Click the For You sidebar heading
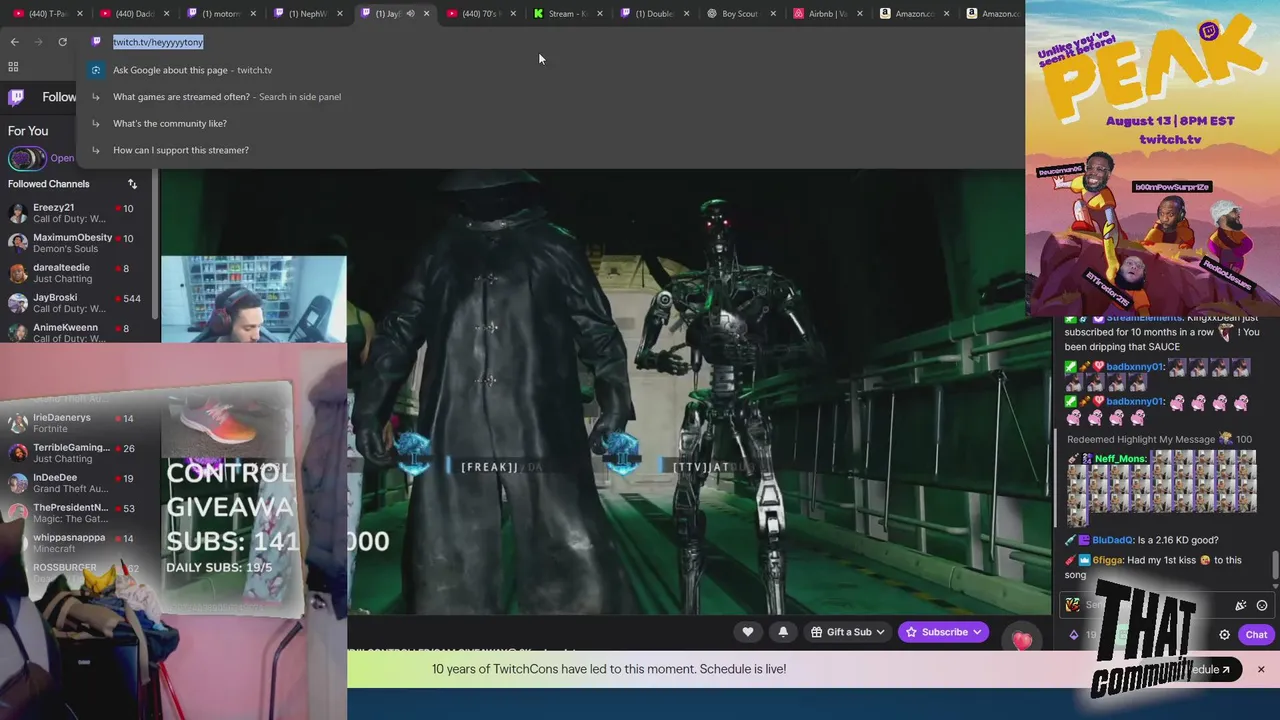The height and width of the screenshot is (720, 1280). coord(28,131)
